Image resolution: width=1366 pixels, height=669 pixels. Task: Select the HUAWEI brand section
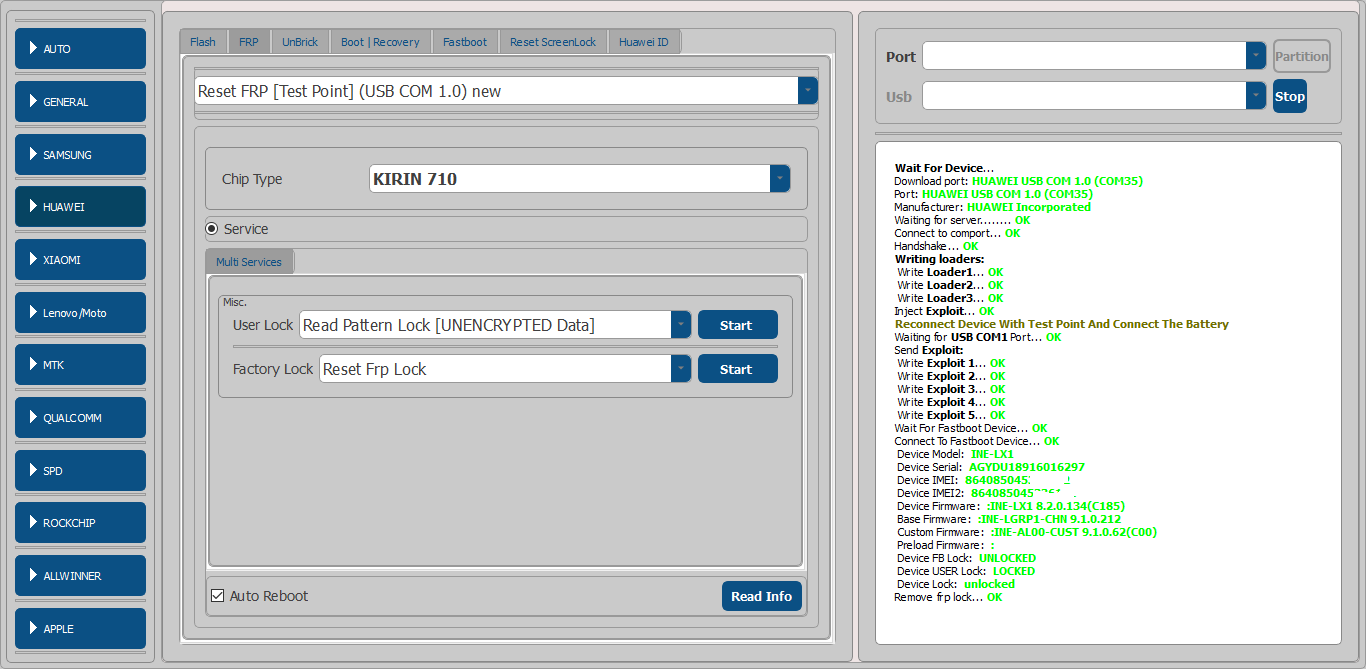click(x=80, y=207)
